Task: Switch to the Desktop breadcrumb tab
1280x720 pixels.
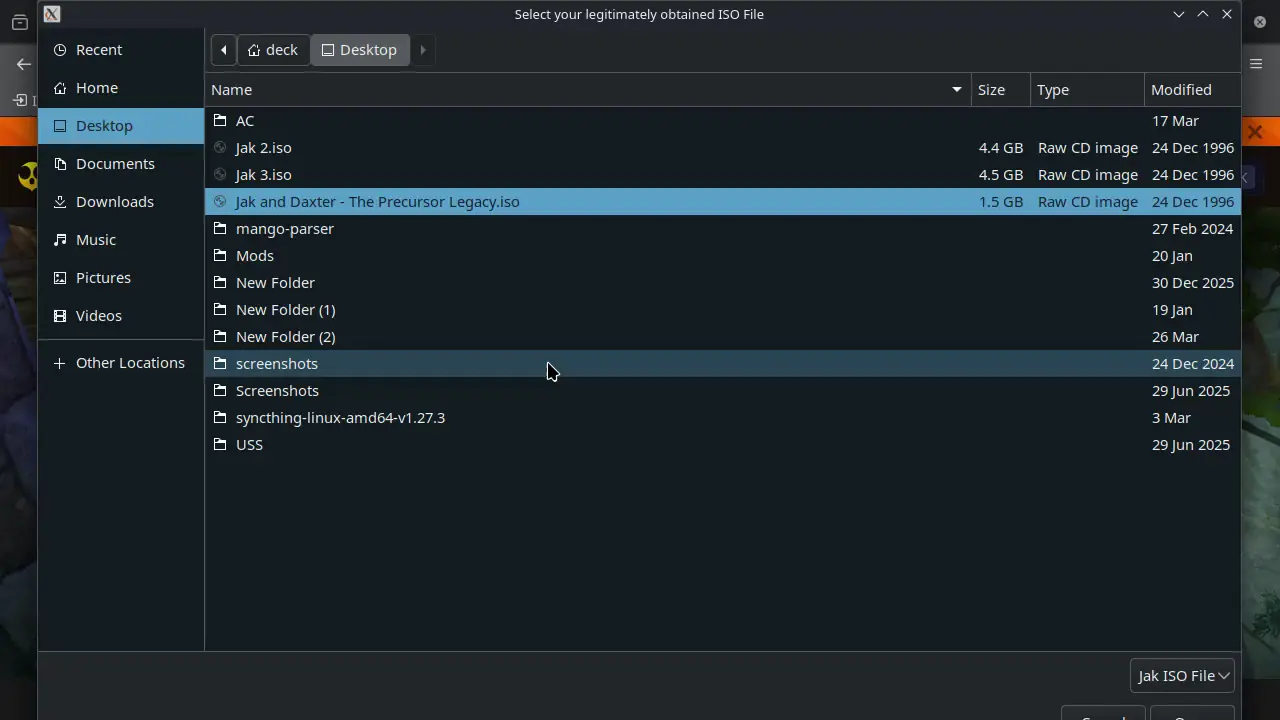Action: click(359, 49)
